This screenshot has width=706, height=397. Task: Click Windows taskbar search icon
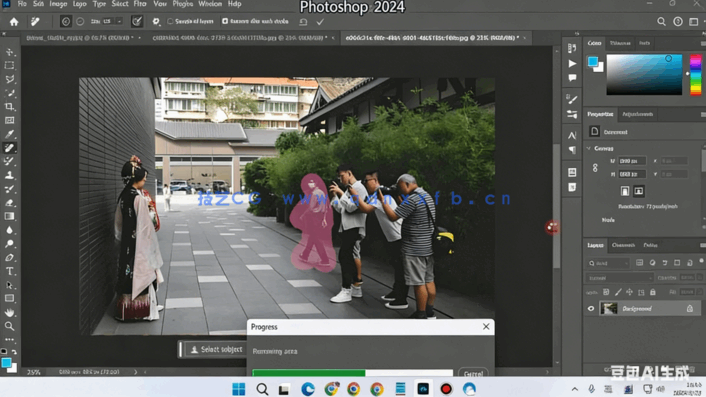click(x=262, y=389)
